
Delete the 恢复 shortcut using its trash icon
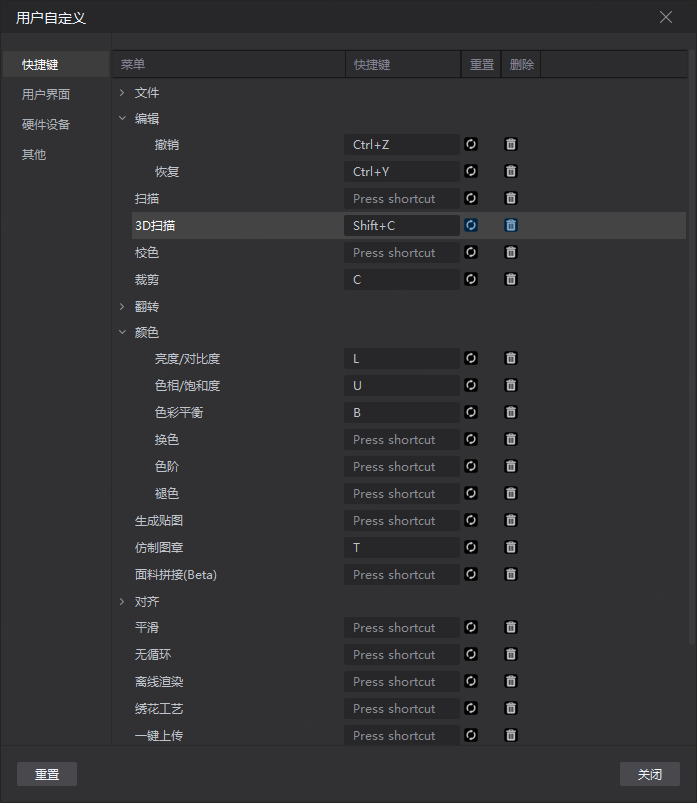(x=511, y=172)
